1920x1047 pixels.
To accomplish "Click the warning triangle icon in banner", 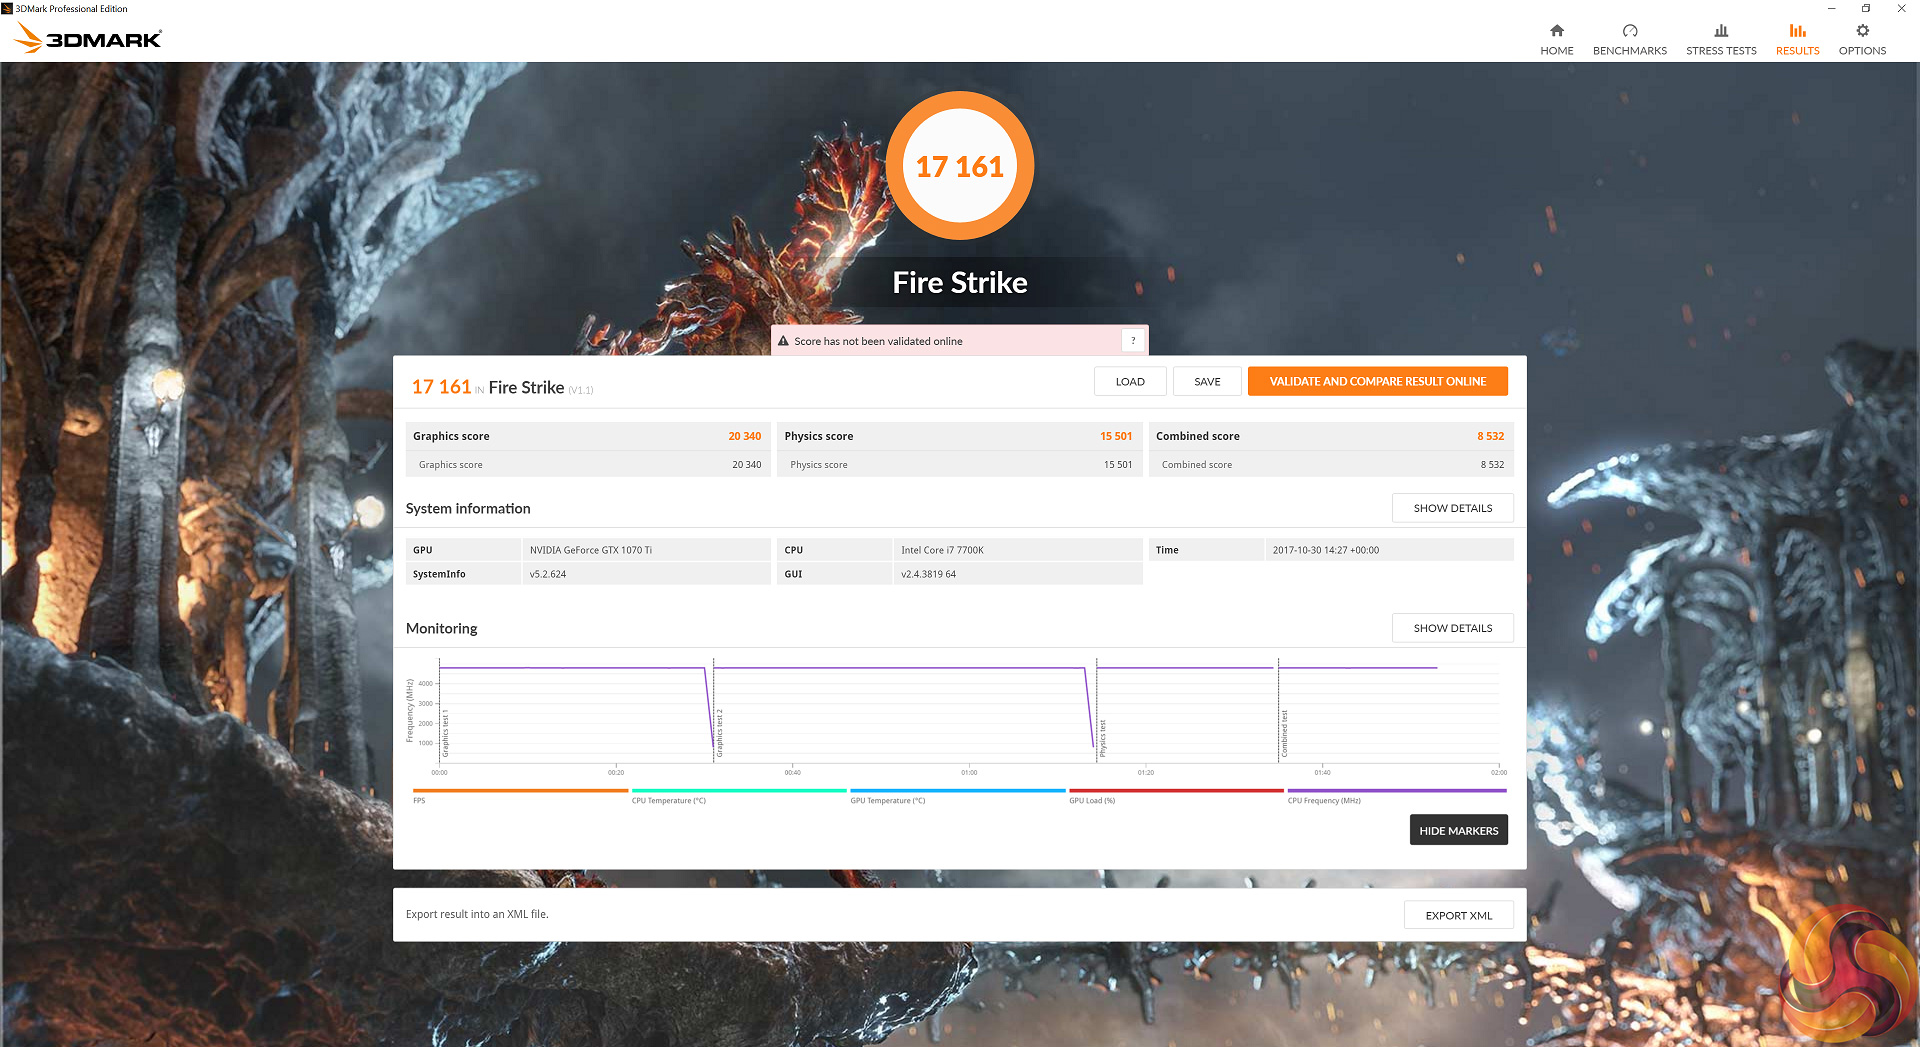I will (x=783, y=341).
